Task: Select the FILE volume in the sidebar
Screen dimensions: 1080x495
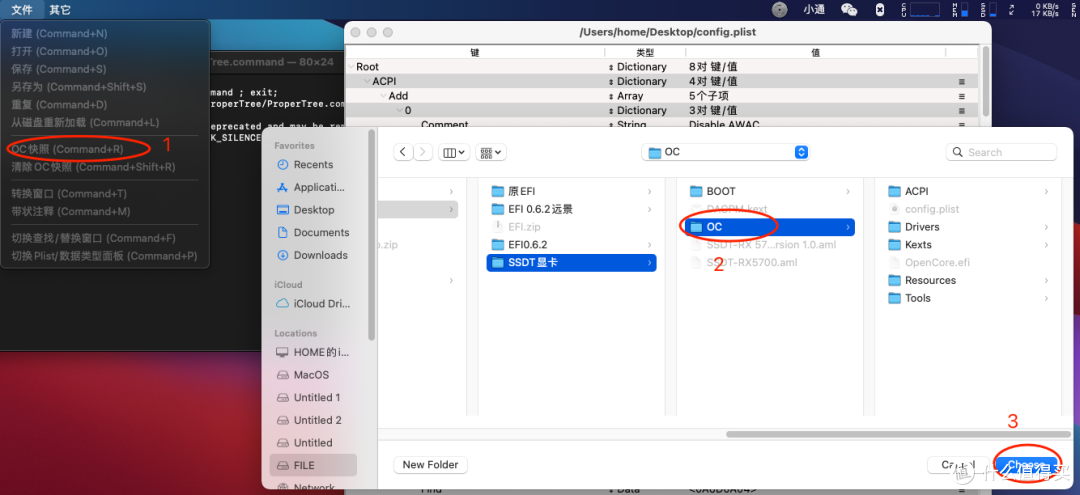Action: (313, 465)
